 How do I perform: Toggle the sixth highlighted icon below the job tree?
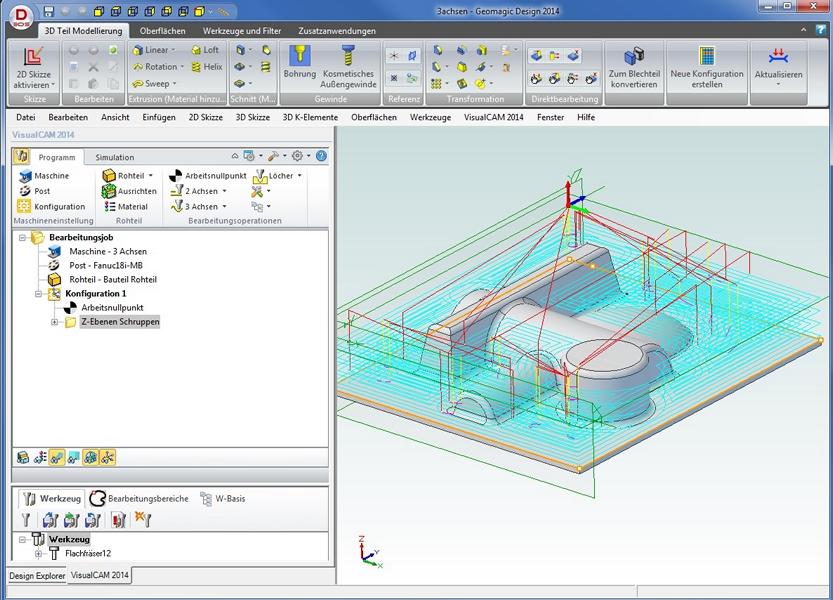click(x=107, y=458)
